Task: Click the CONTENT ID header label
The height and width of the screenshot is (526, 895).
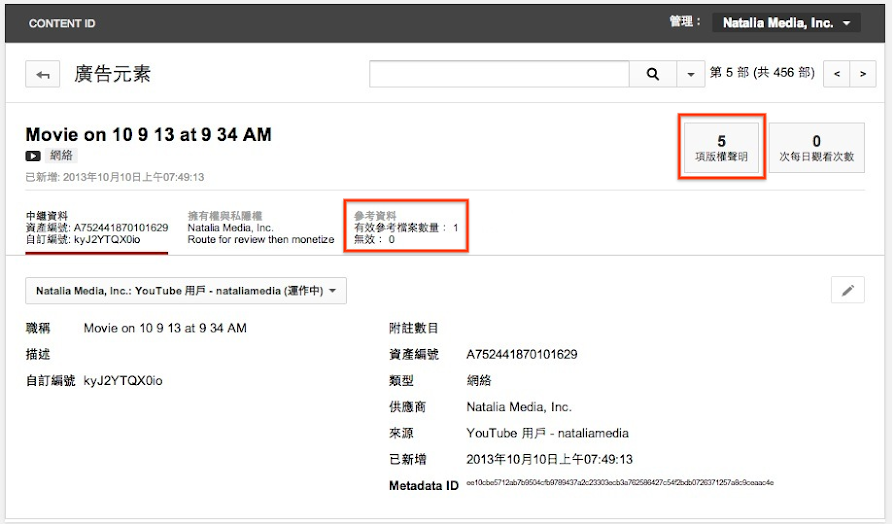Action: click(62, 24)
